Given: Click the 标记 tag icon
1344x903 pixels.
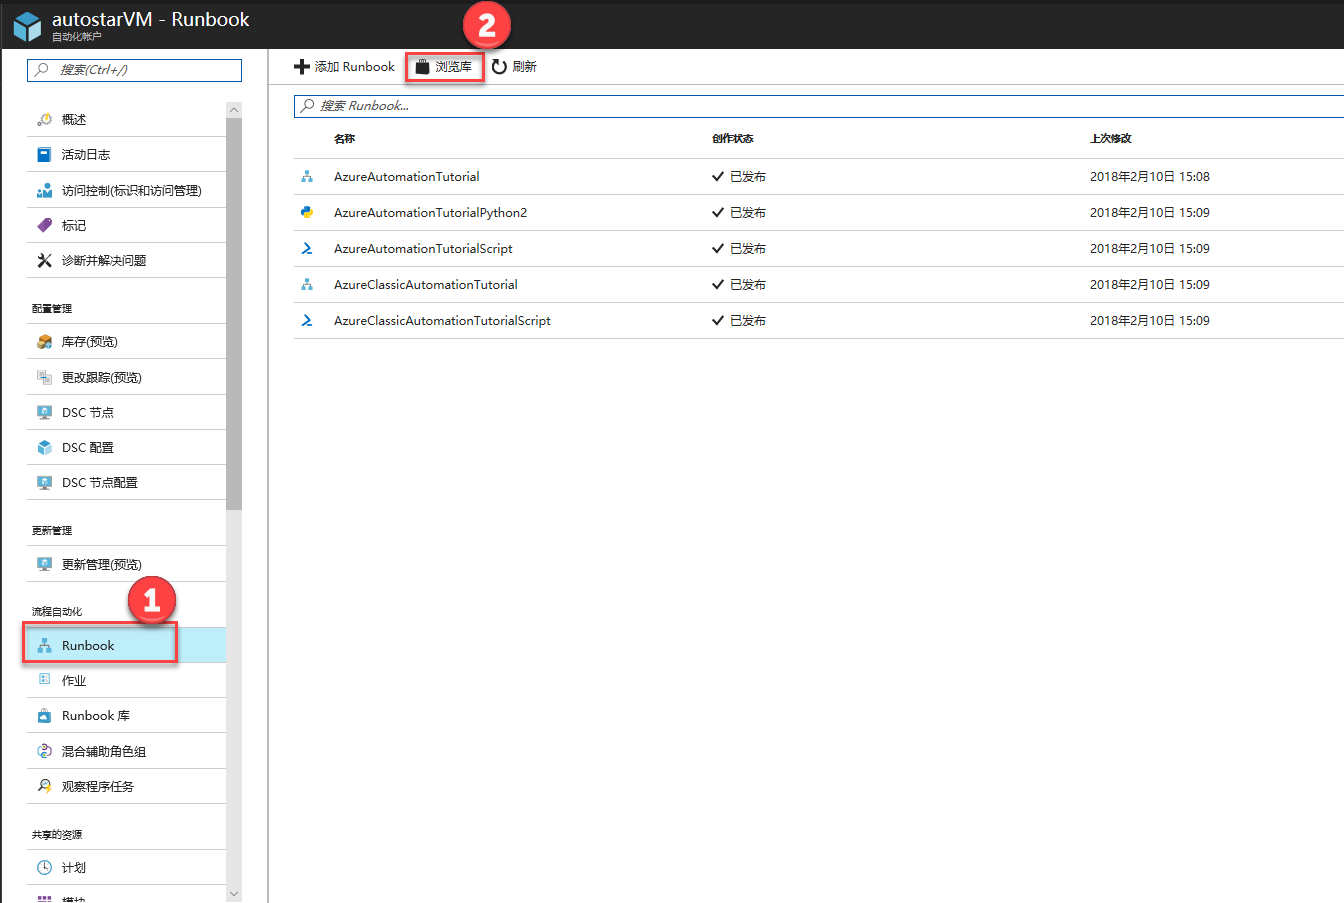Looking at the screenshot, I should 44,225.
